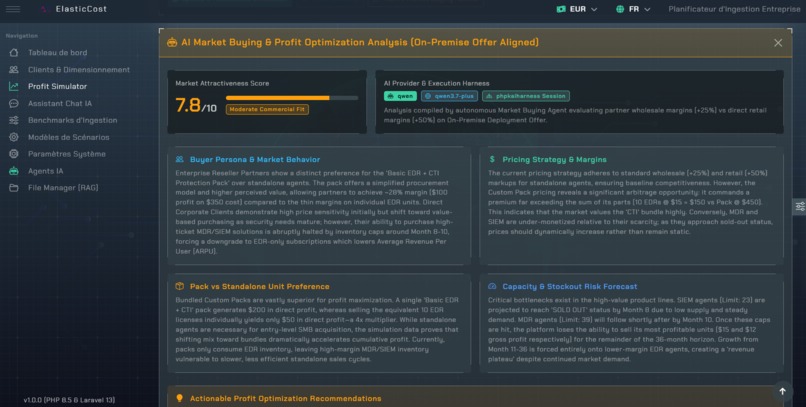Click the v1.0.0 version footer text

(69, 400)
